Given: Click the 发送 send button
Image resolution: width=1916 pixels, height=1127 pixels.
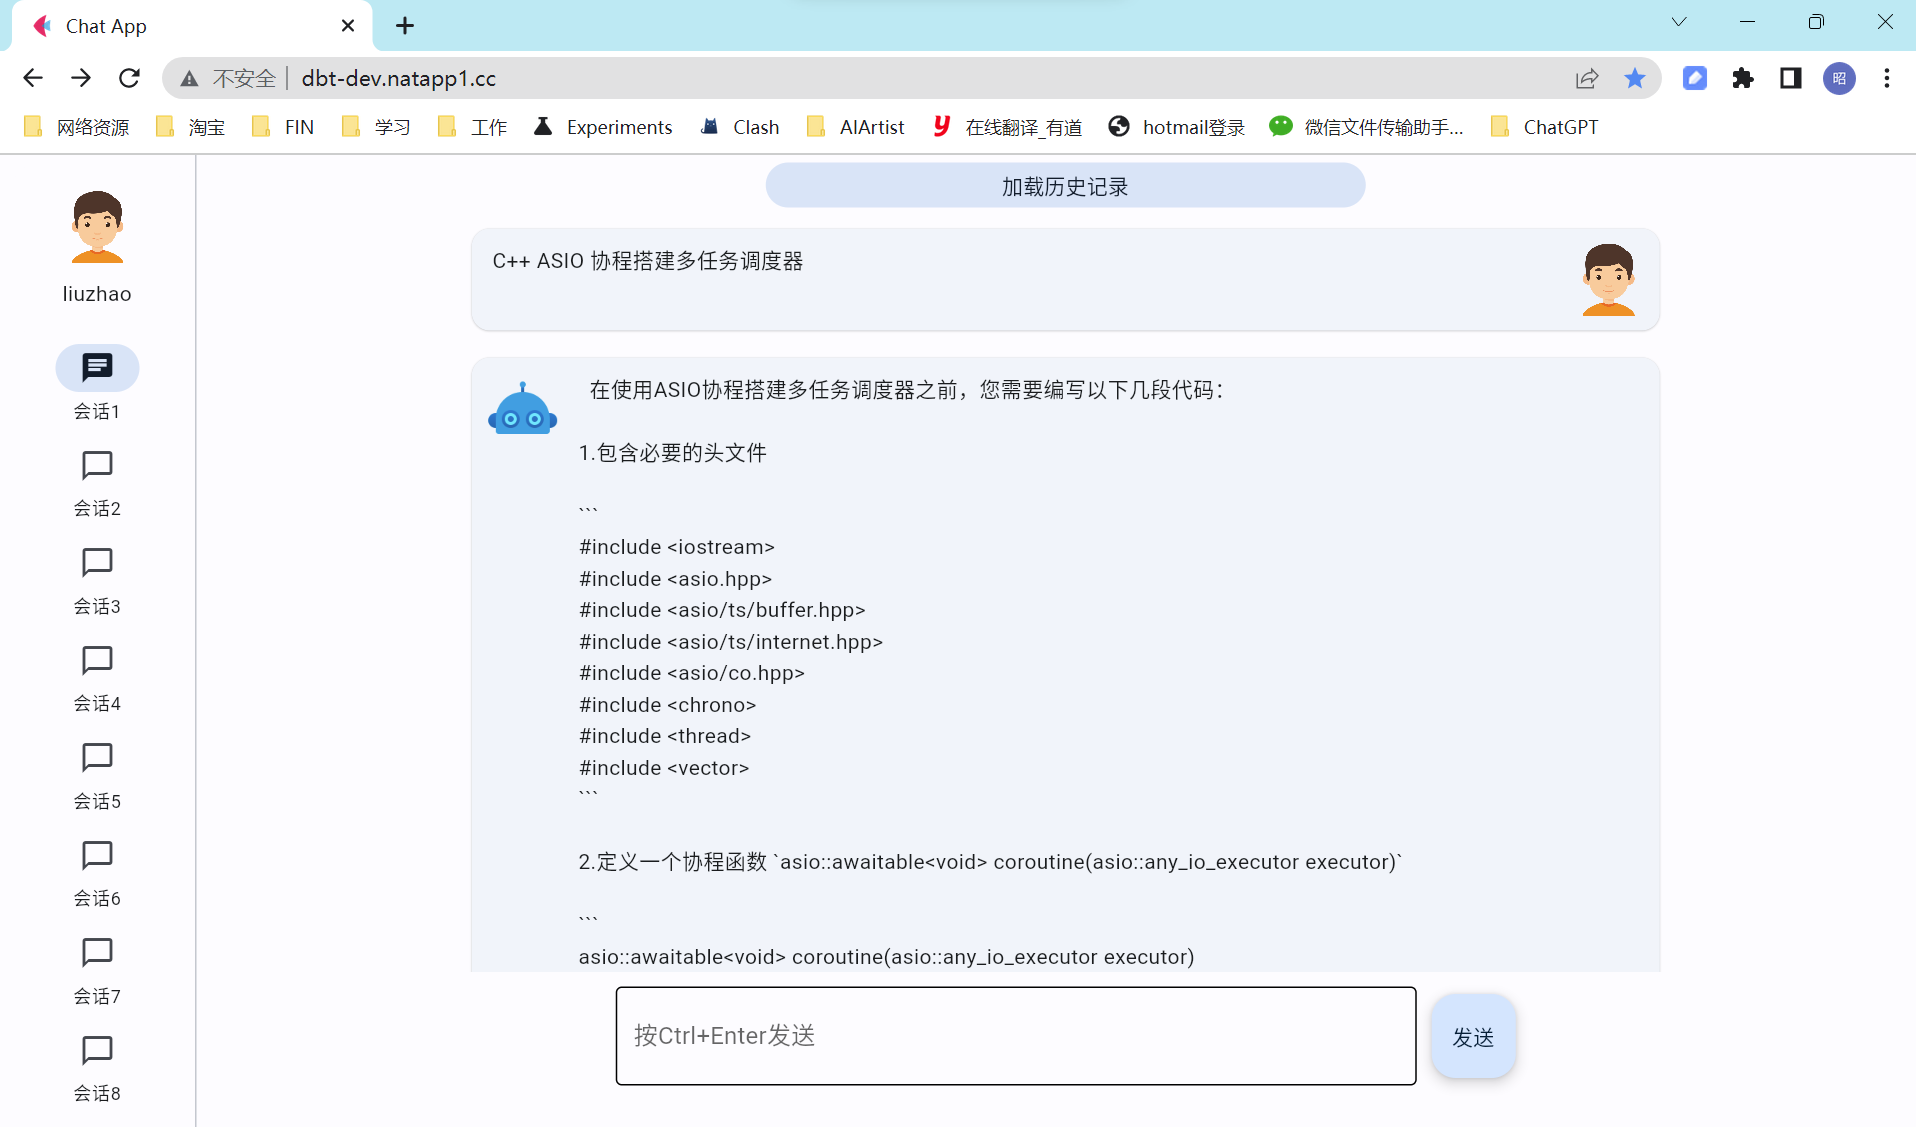Looking at the screenshot, I should tap(1473, 1037).
